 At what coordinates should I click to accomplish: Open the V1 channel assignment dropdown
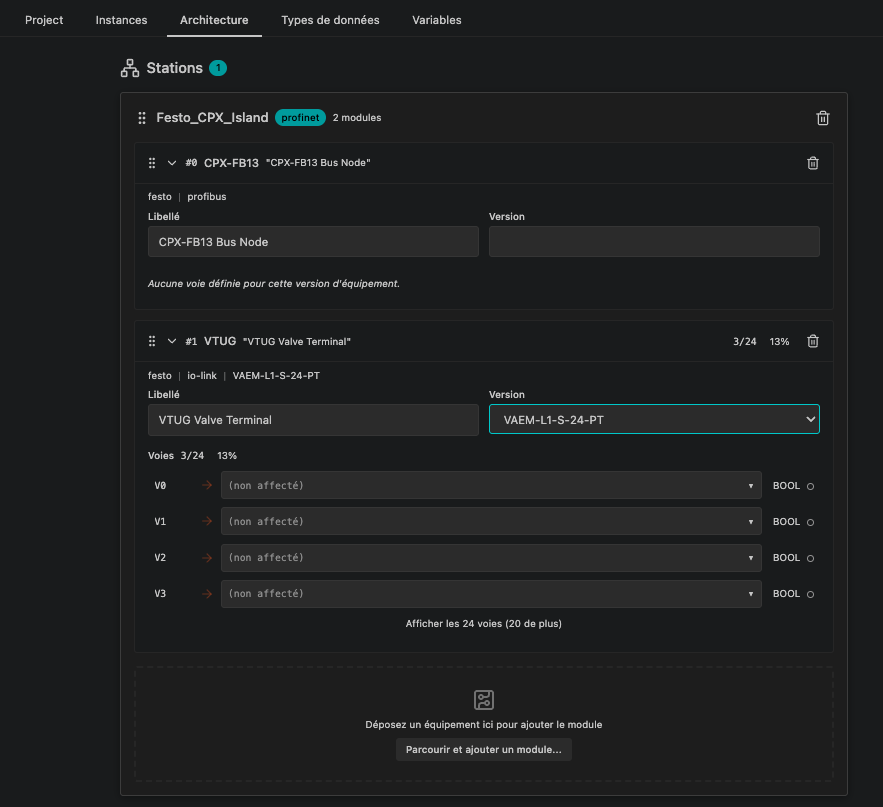491,521
